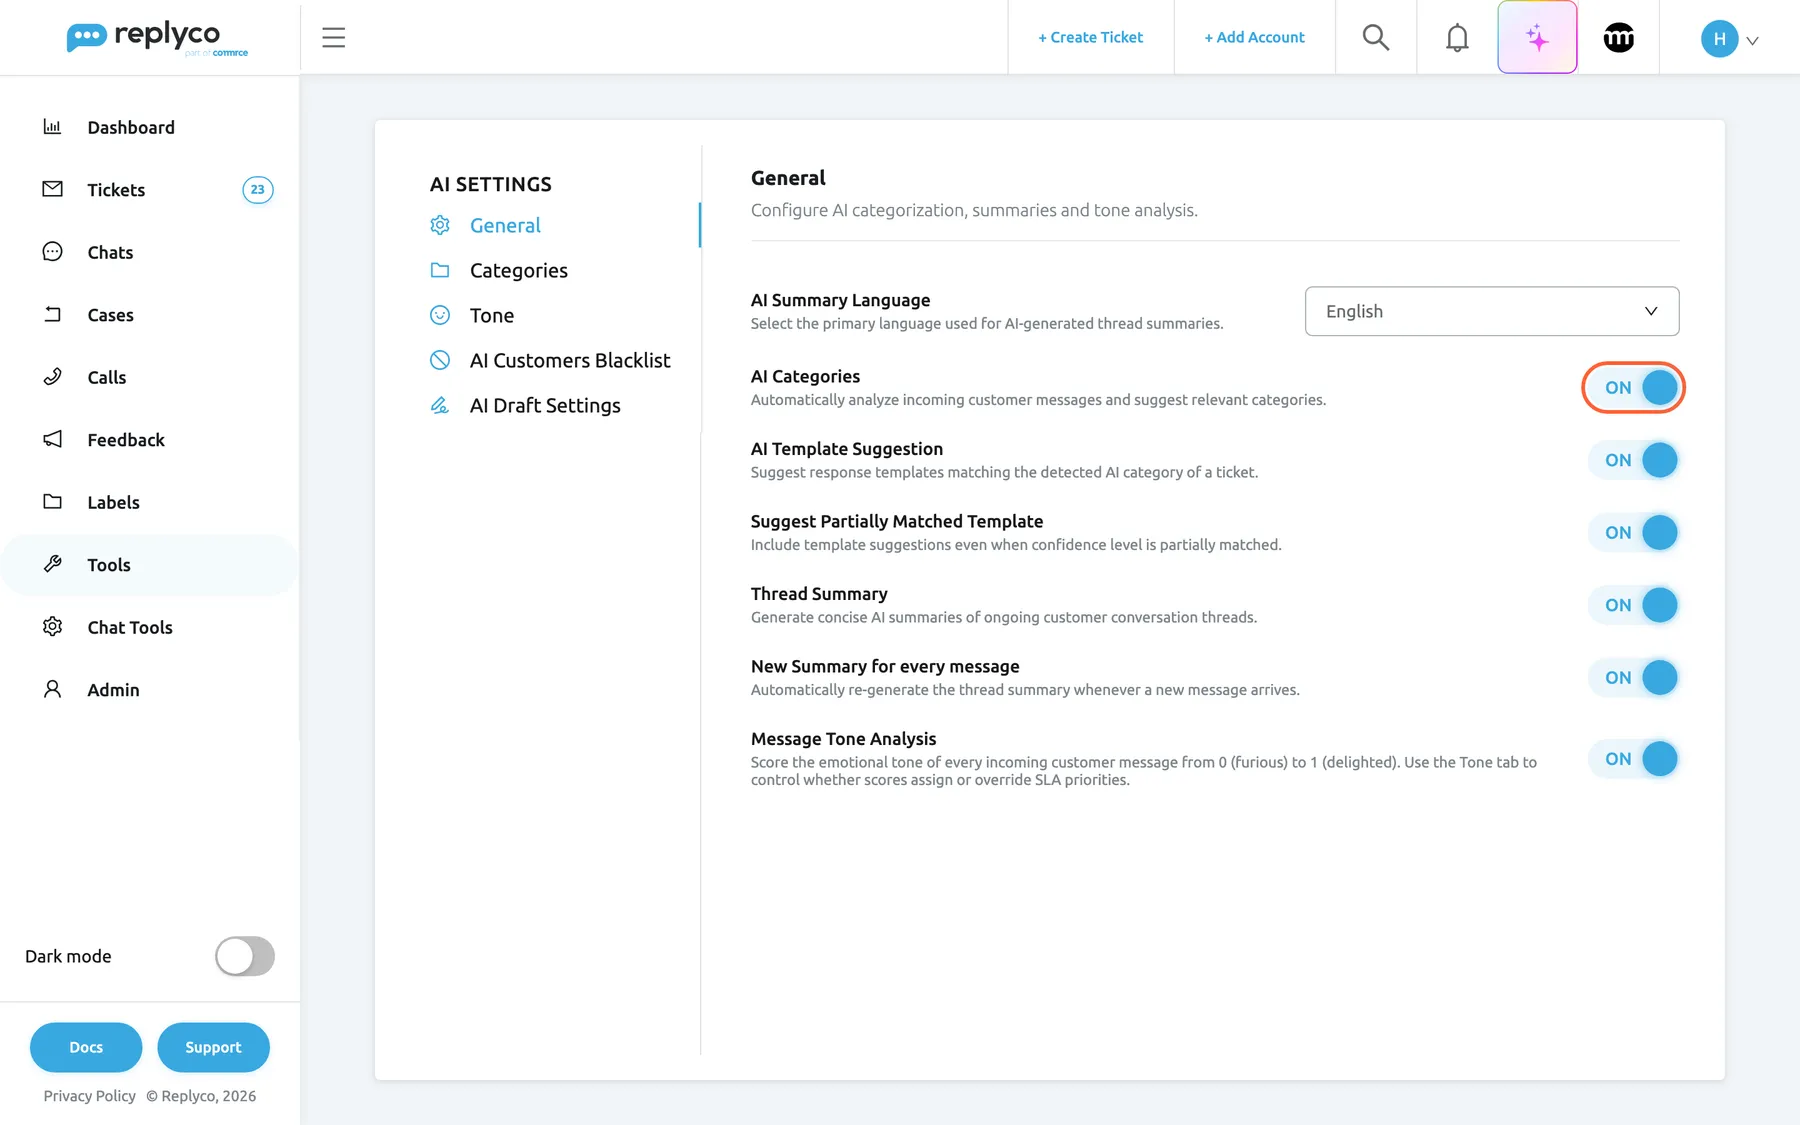This screenshot has width=1800, height=1125.
Task: Click the Create Ticket button
Action: pos(1090,37)
